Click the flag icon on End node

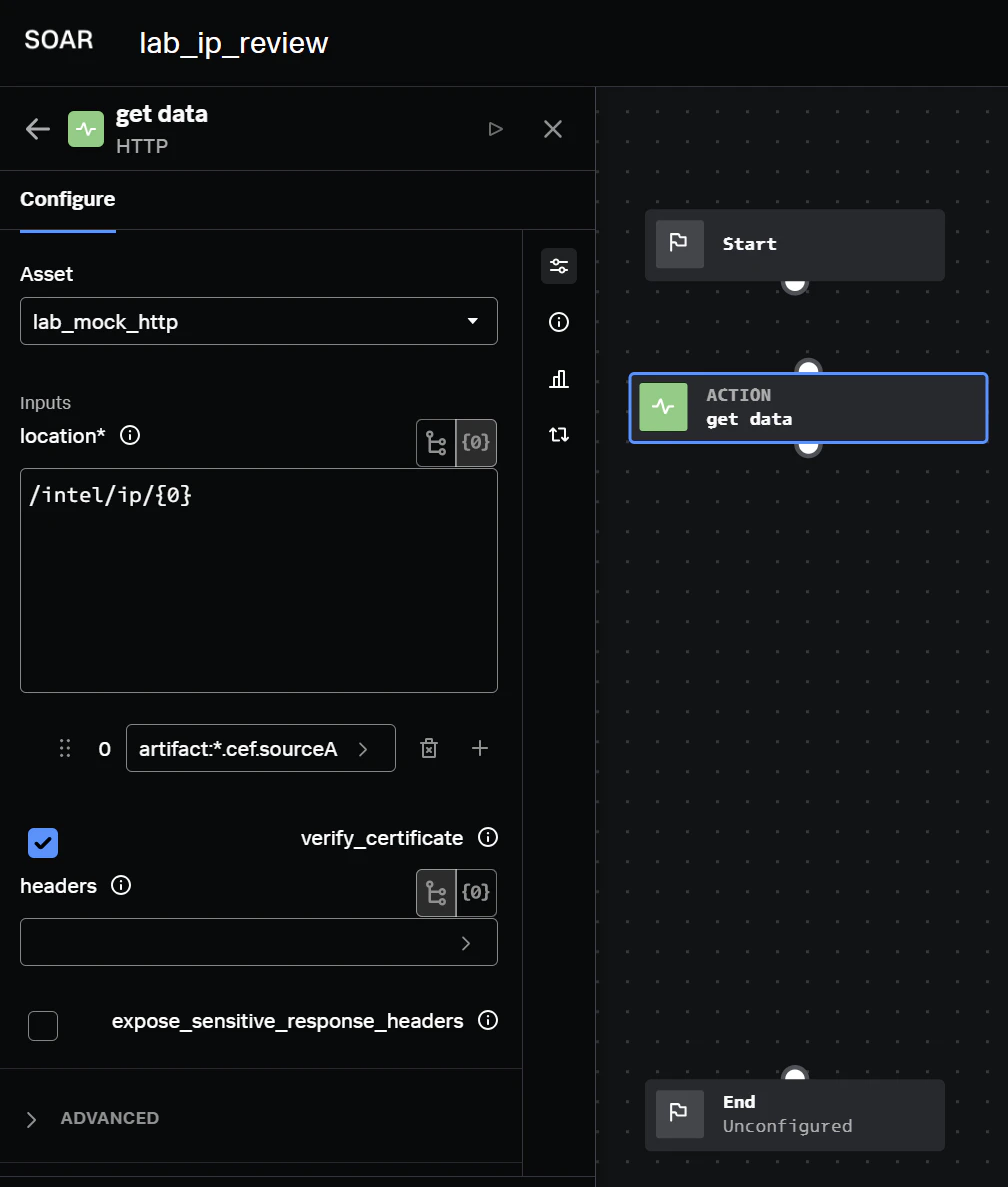(680, 1114)
